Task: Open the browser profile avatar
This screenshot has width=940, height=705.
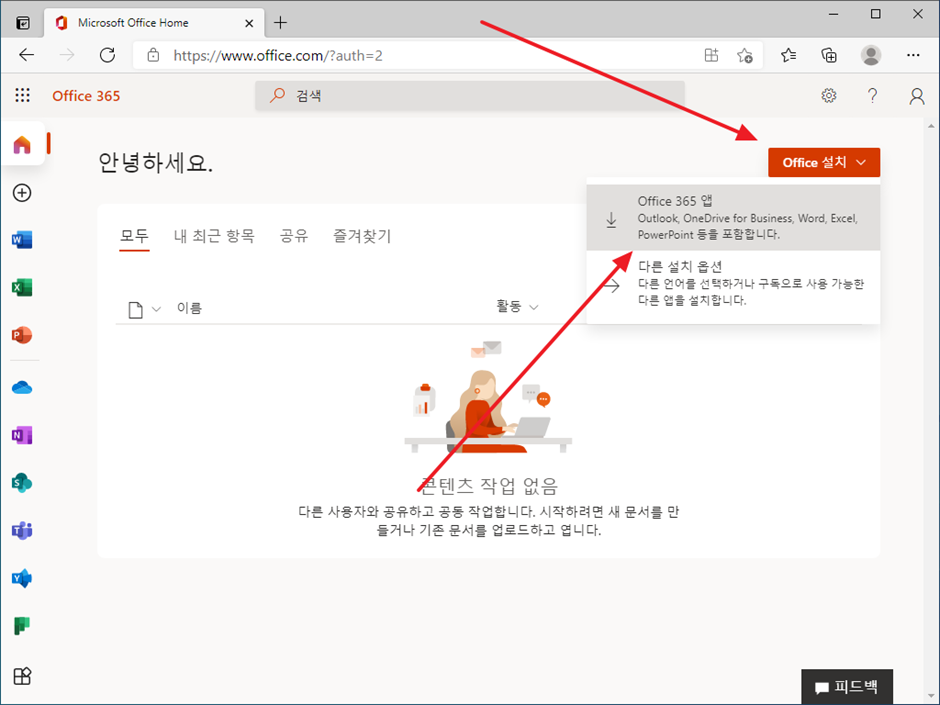Action: coord(871,55)
